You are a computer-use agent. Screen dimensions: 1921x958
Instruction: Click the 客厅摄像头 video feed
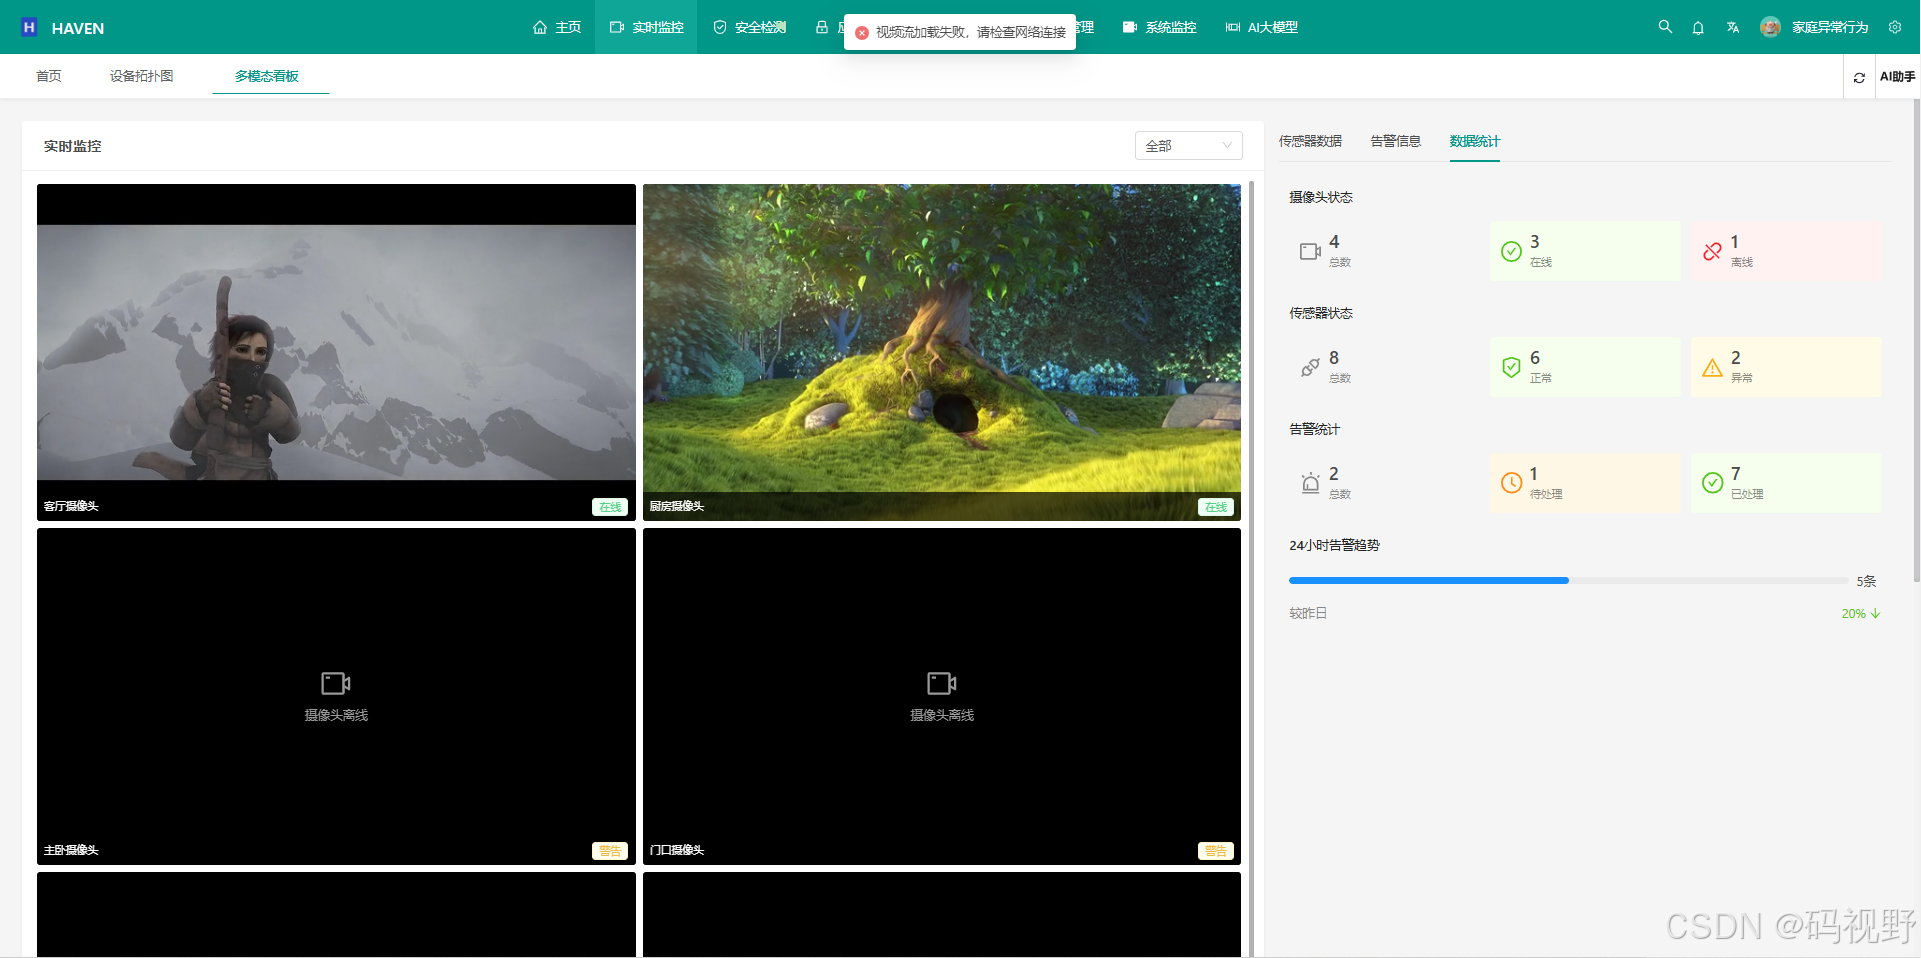click(x=336, y=352)
